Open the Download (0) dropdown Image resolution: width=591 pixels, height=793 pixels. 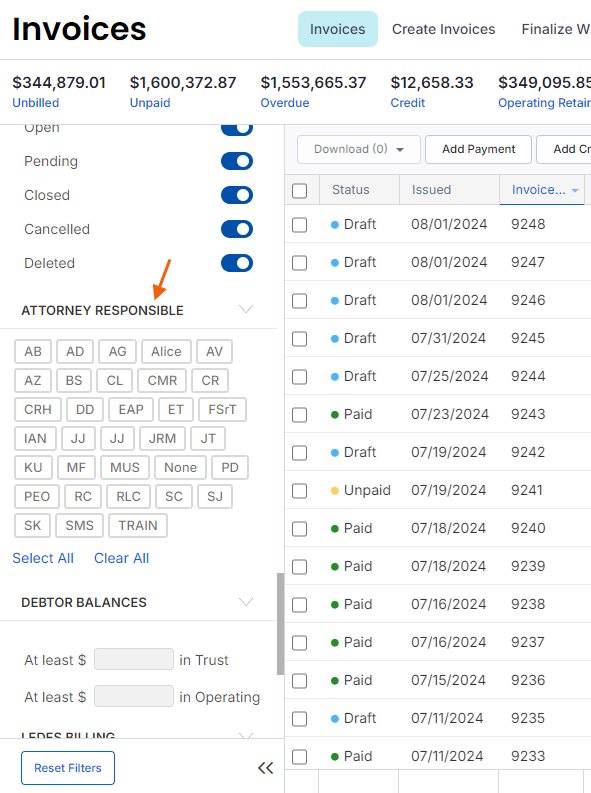tap(358, 149)
